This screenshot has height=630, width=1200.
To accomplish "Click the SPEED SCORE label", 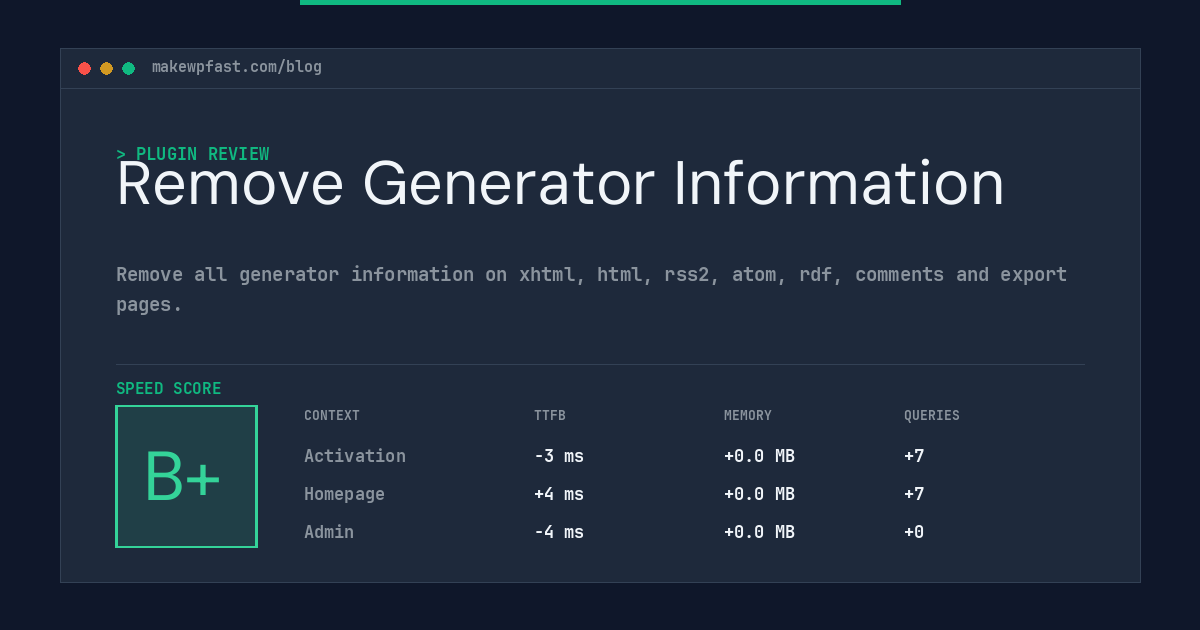I will 169,389.
